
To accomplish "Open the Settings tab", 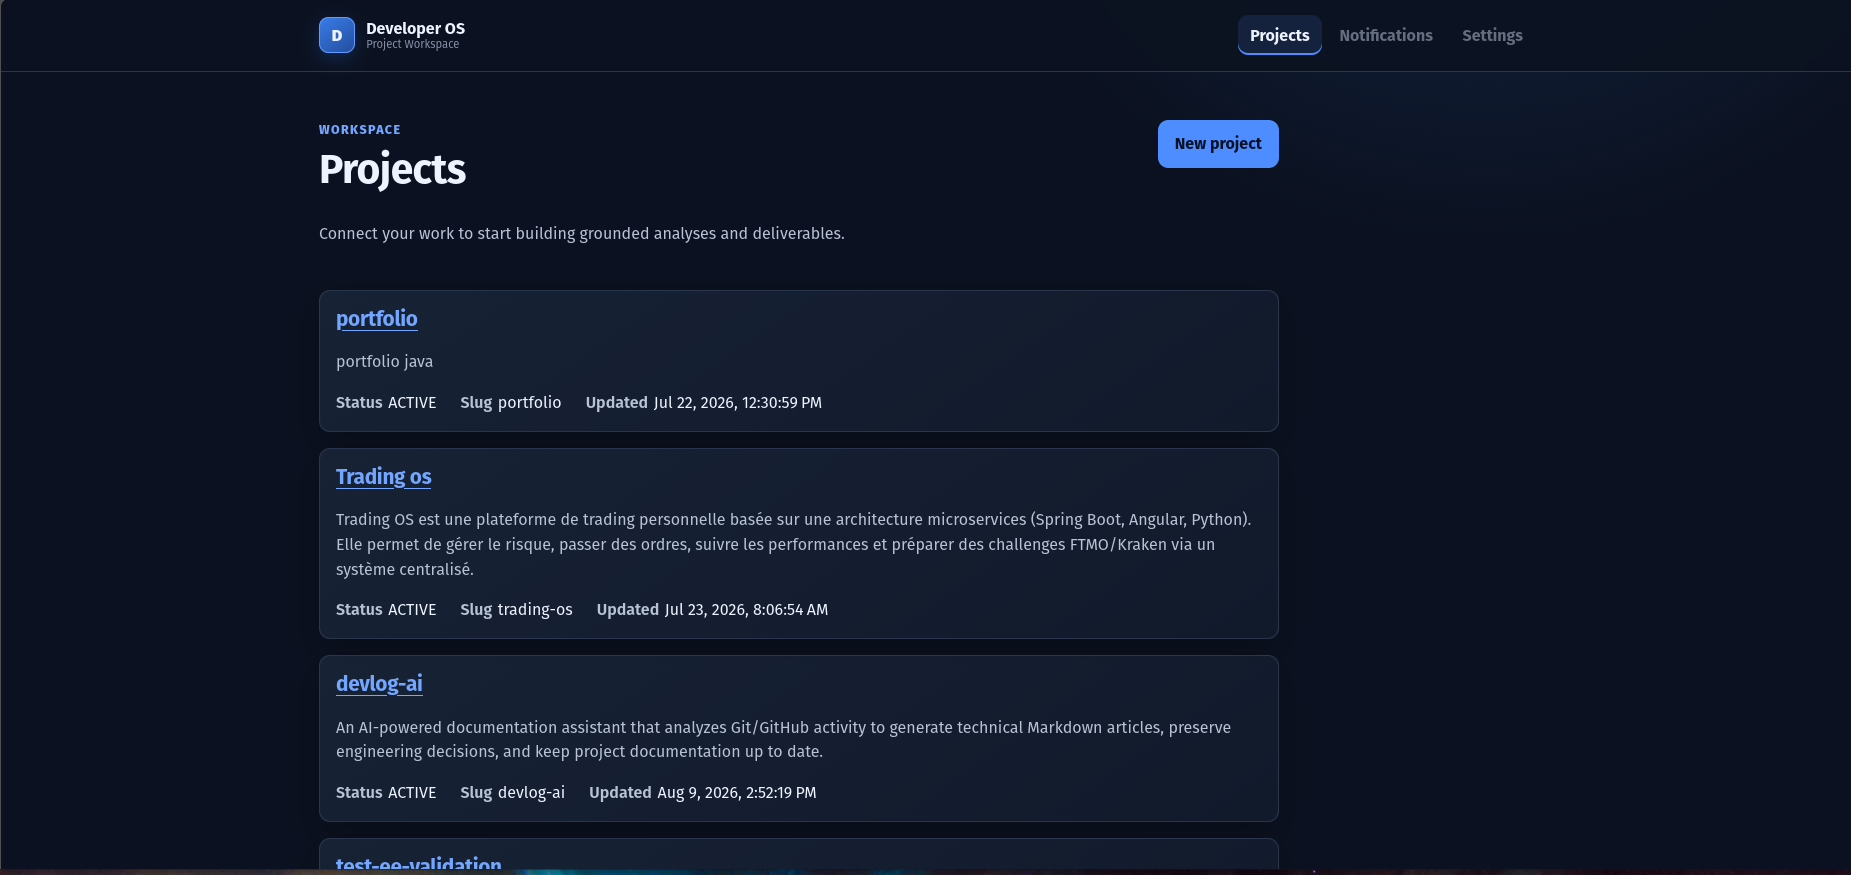I will [x=1492, y=35].
